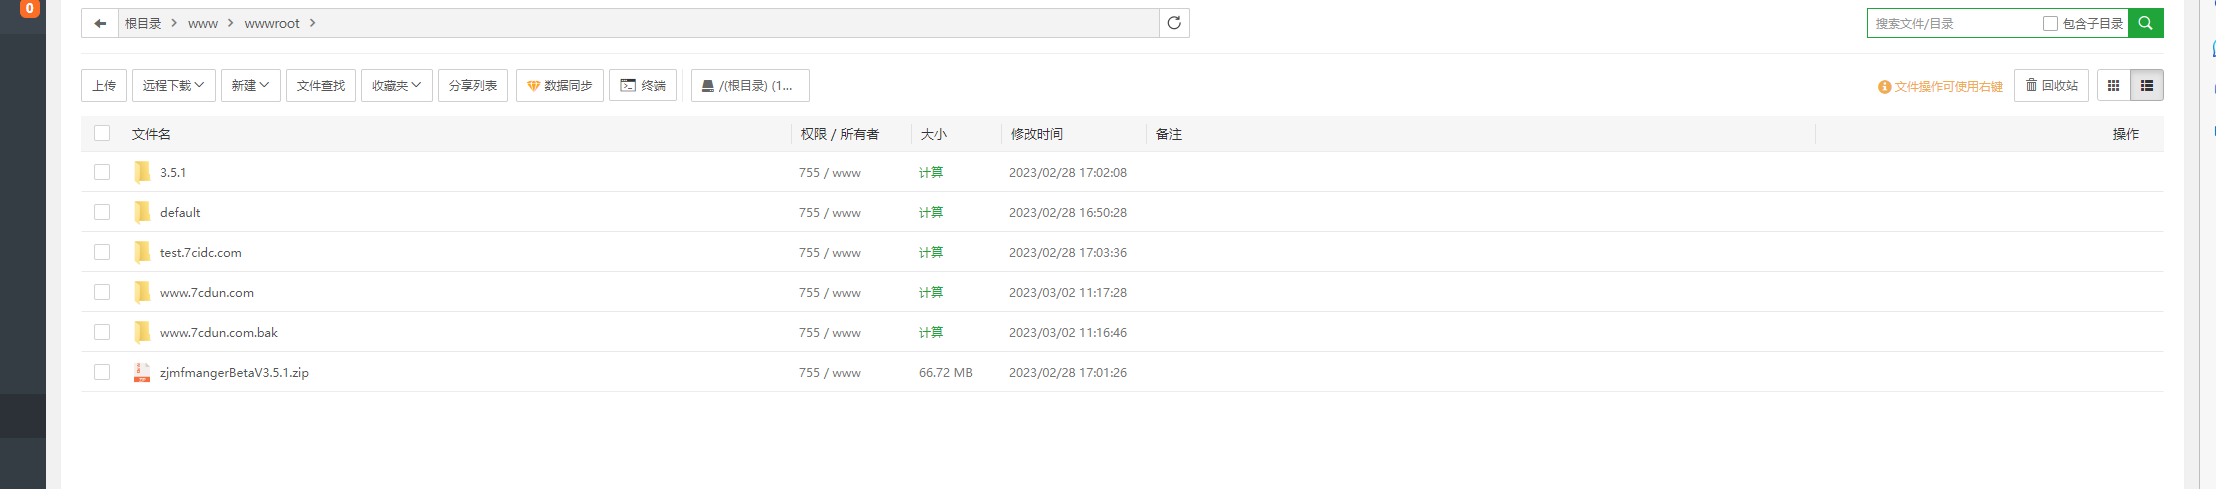
Task: Open the /(根目录) disk selector
Action: pyautogui.click(x=750, y=86)
